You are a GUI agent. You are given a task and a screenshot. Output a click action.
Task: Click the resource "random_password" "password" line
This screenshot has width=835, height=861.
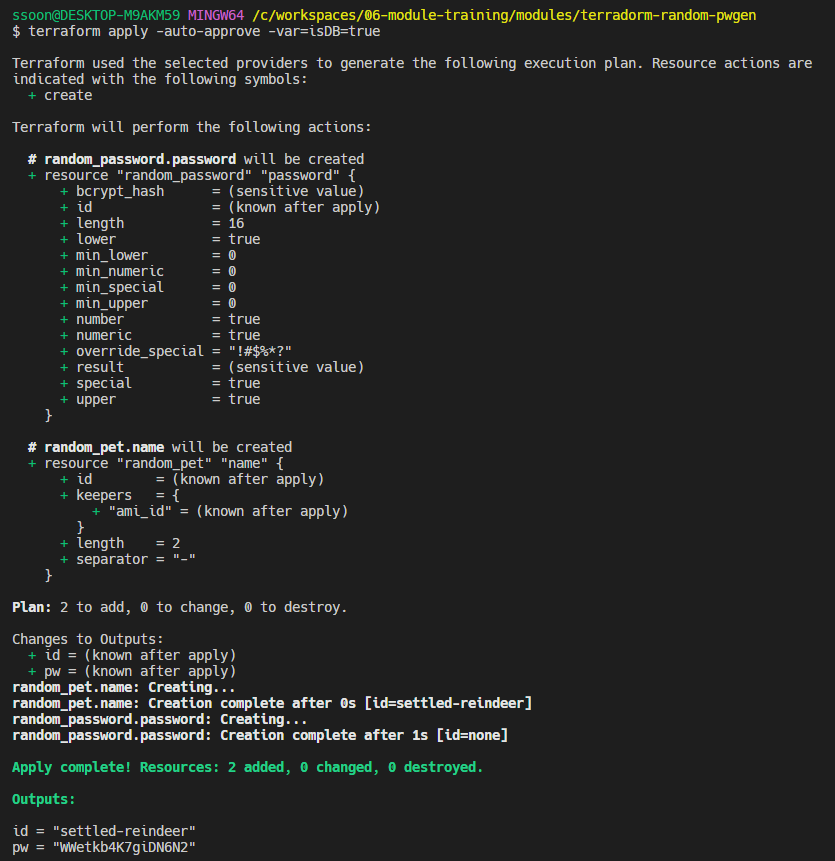pos(192,175)
